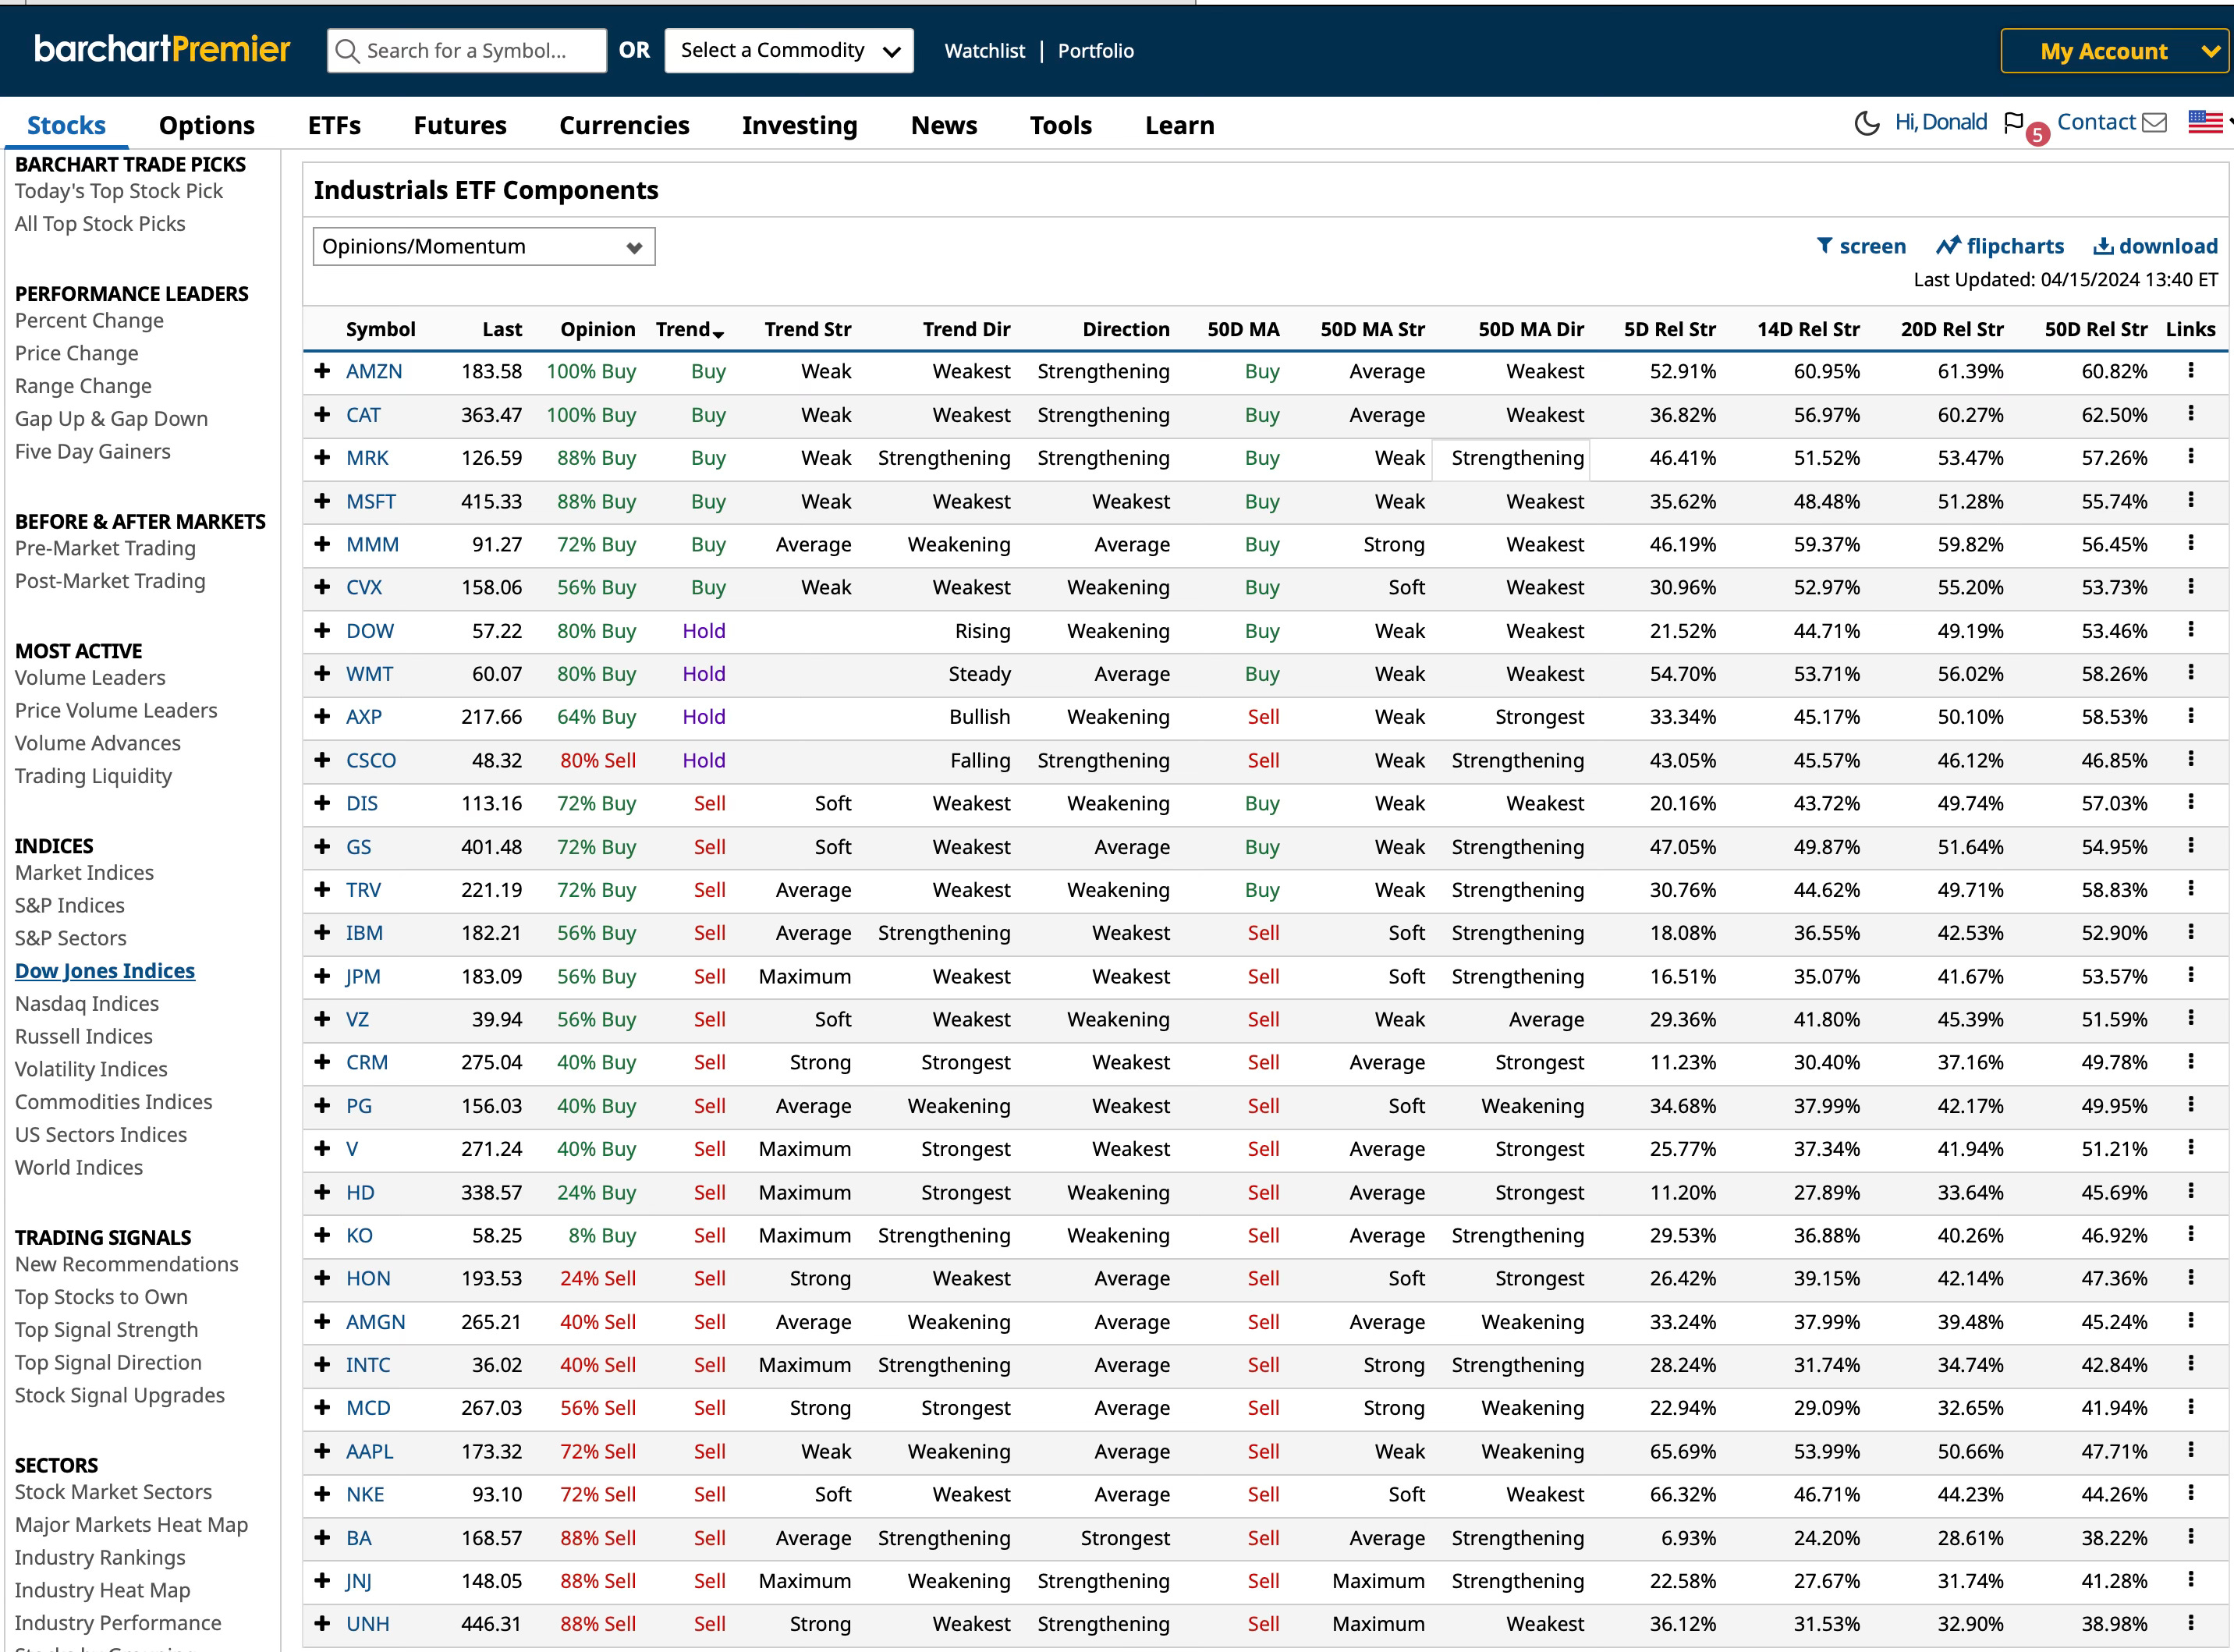This screenshot has width=2234, height=1652.
Task: Toggle dark mode moon icon
Action: [1866, 123]
